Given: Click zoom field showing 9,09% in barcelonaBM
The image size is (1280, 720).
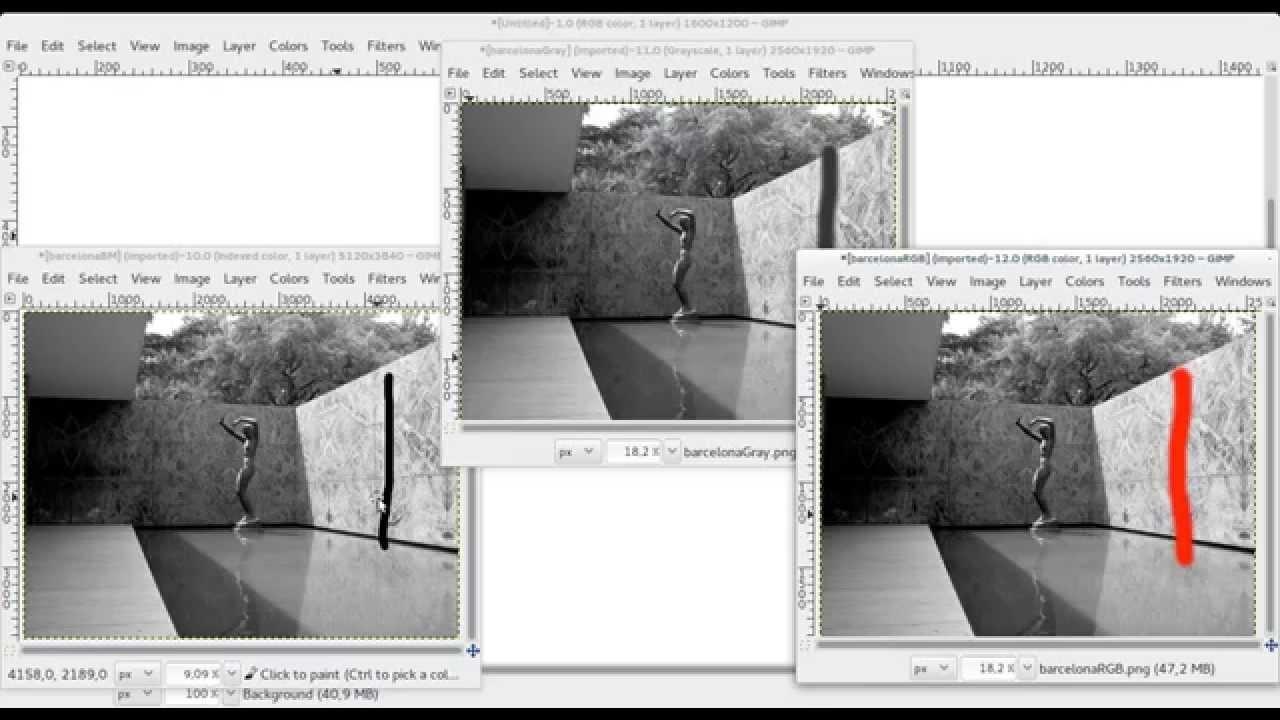Looking at the screenshot, I should [x=193, y=674].
